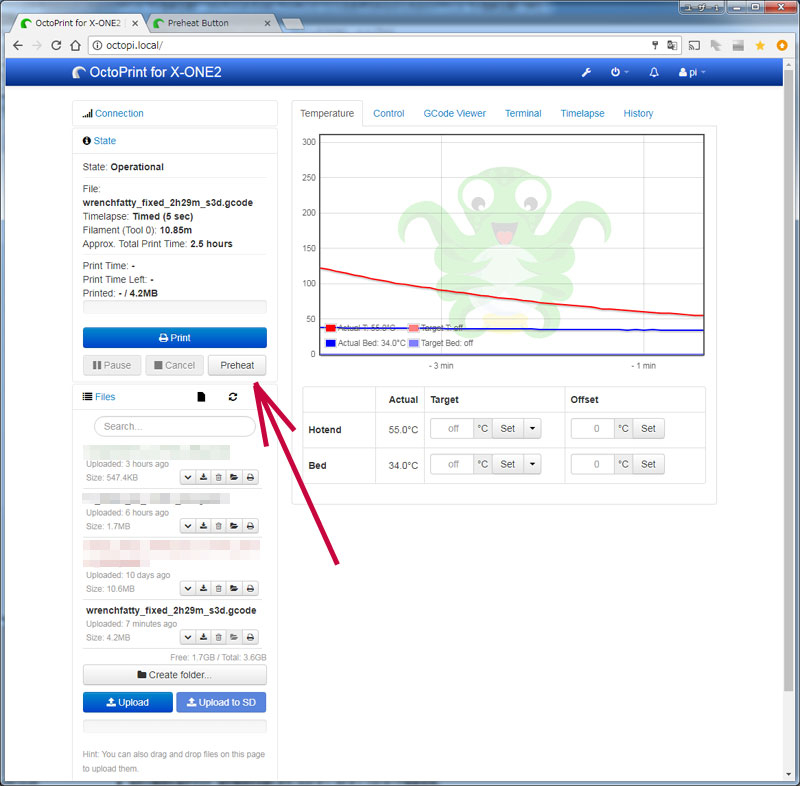
Task: Load and print the 10.6MB file
Action: pyautogui.click(x=250, y=589)
